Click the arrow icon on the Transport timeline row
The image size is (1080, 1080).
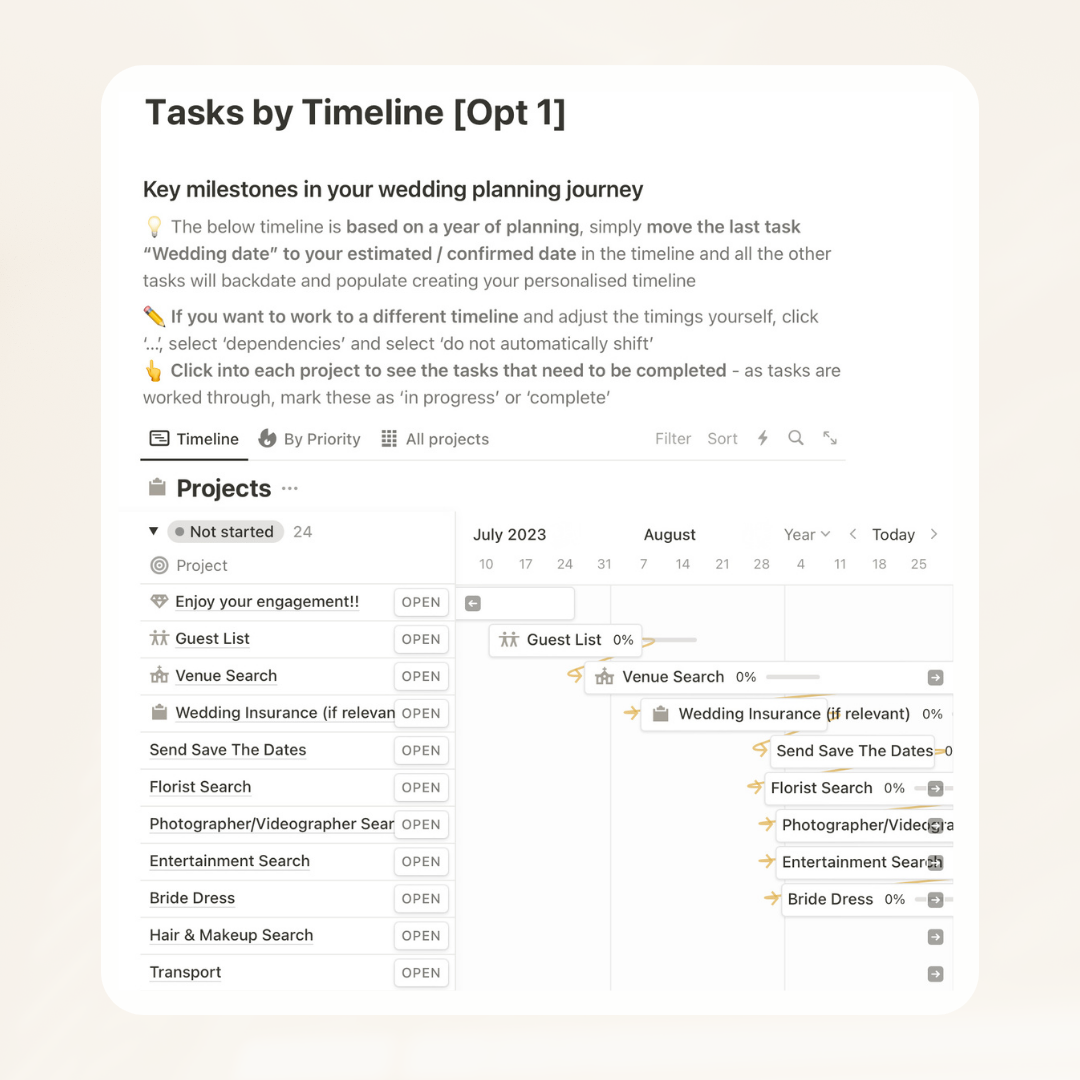coord(935,973)
